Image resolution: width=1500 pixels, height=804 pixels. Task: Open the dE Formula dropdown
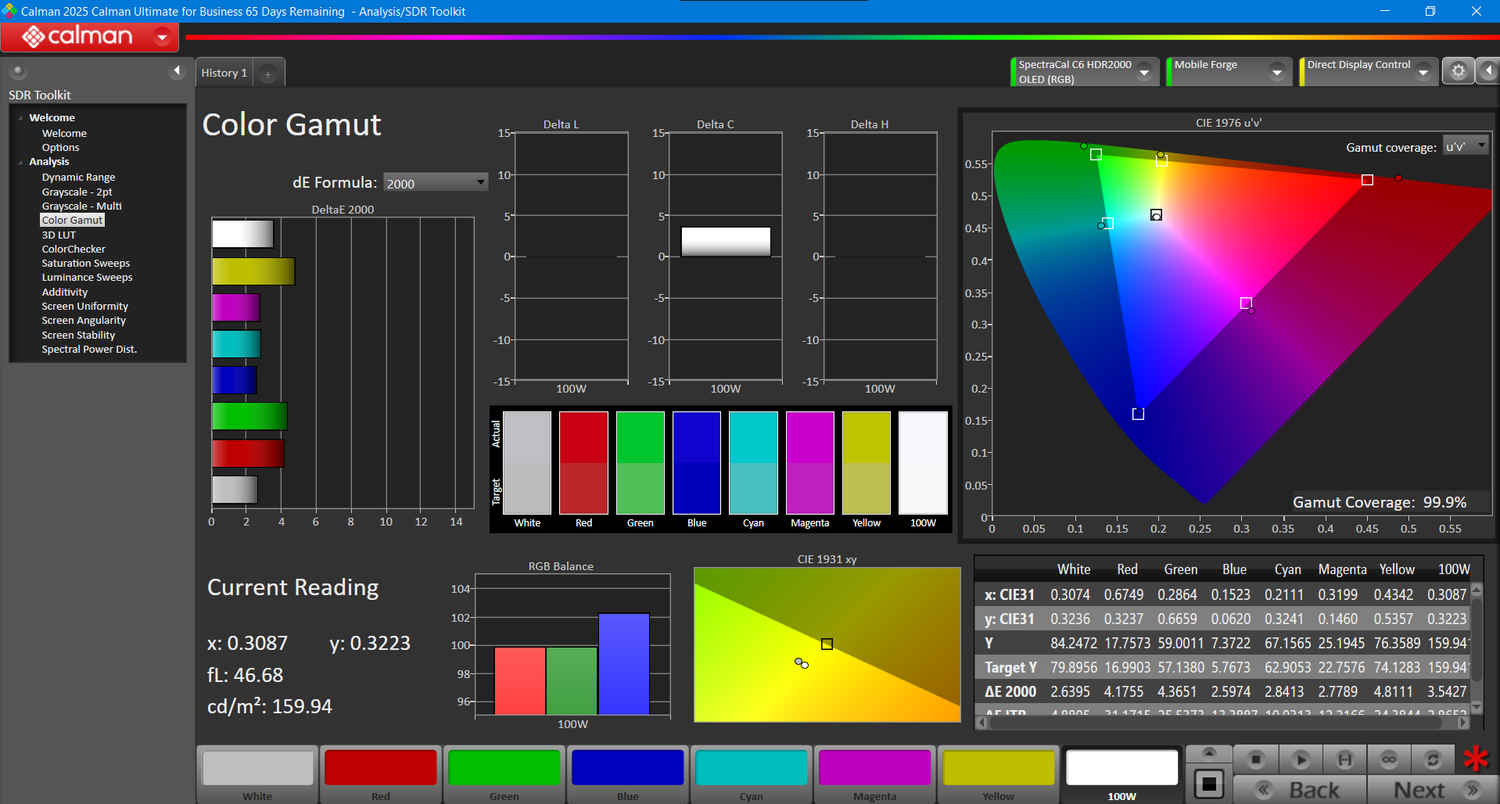[435, 182]
